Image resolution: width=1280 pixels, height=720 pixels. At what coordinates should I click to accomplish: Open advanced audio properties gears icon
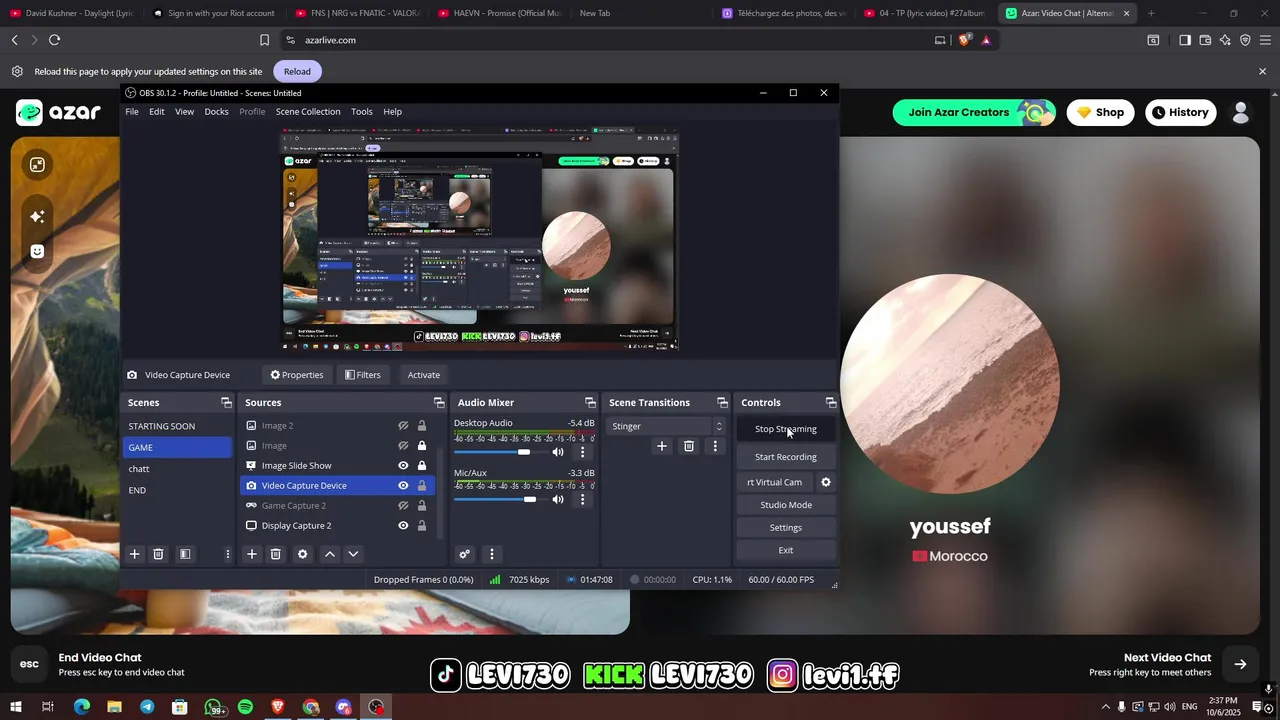pos(464,554)
